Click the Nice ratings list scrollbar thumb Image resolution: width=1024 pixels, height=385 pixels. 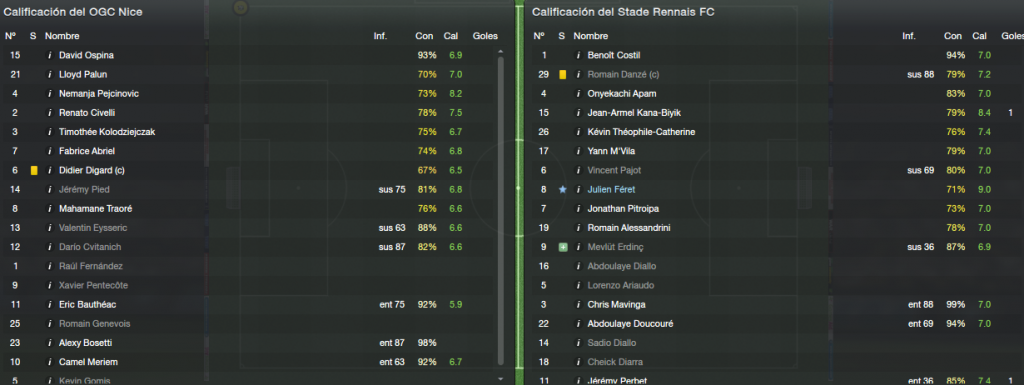[x=501, y=209]
